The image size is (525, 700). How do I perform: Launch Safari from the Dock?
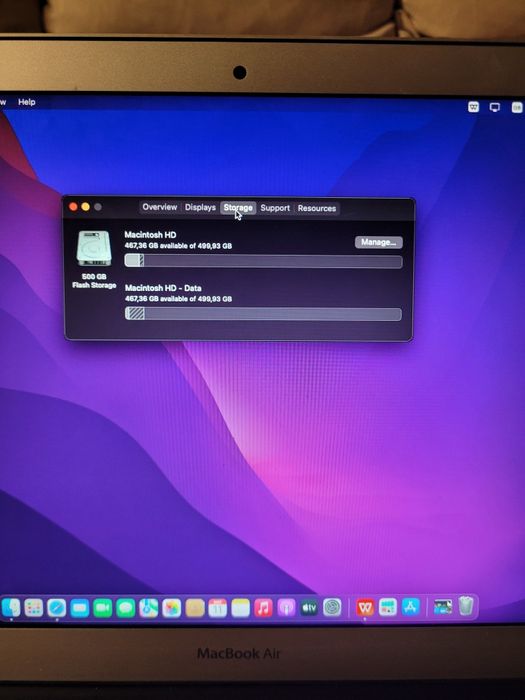(57, 608)
